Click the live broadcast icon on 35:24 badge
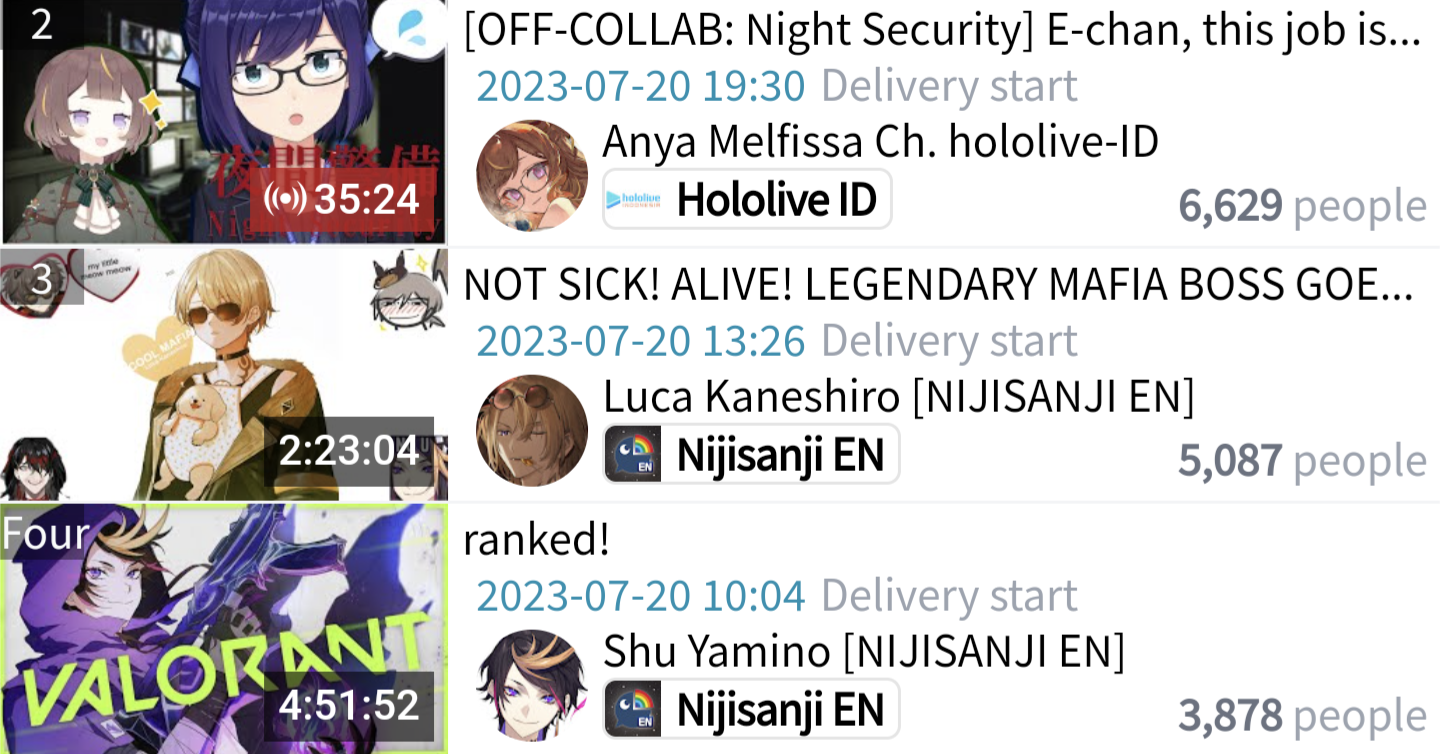1440x754 pixels. coord(285,199)
